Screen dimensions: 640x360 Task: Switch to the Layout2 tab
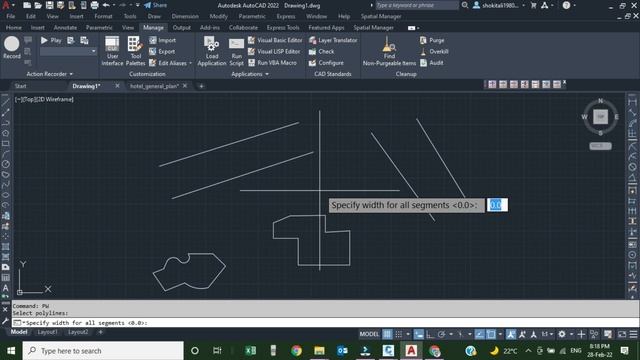[78, 332]
